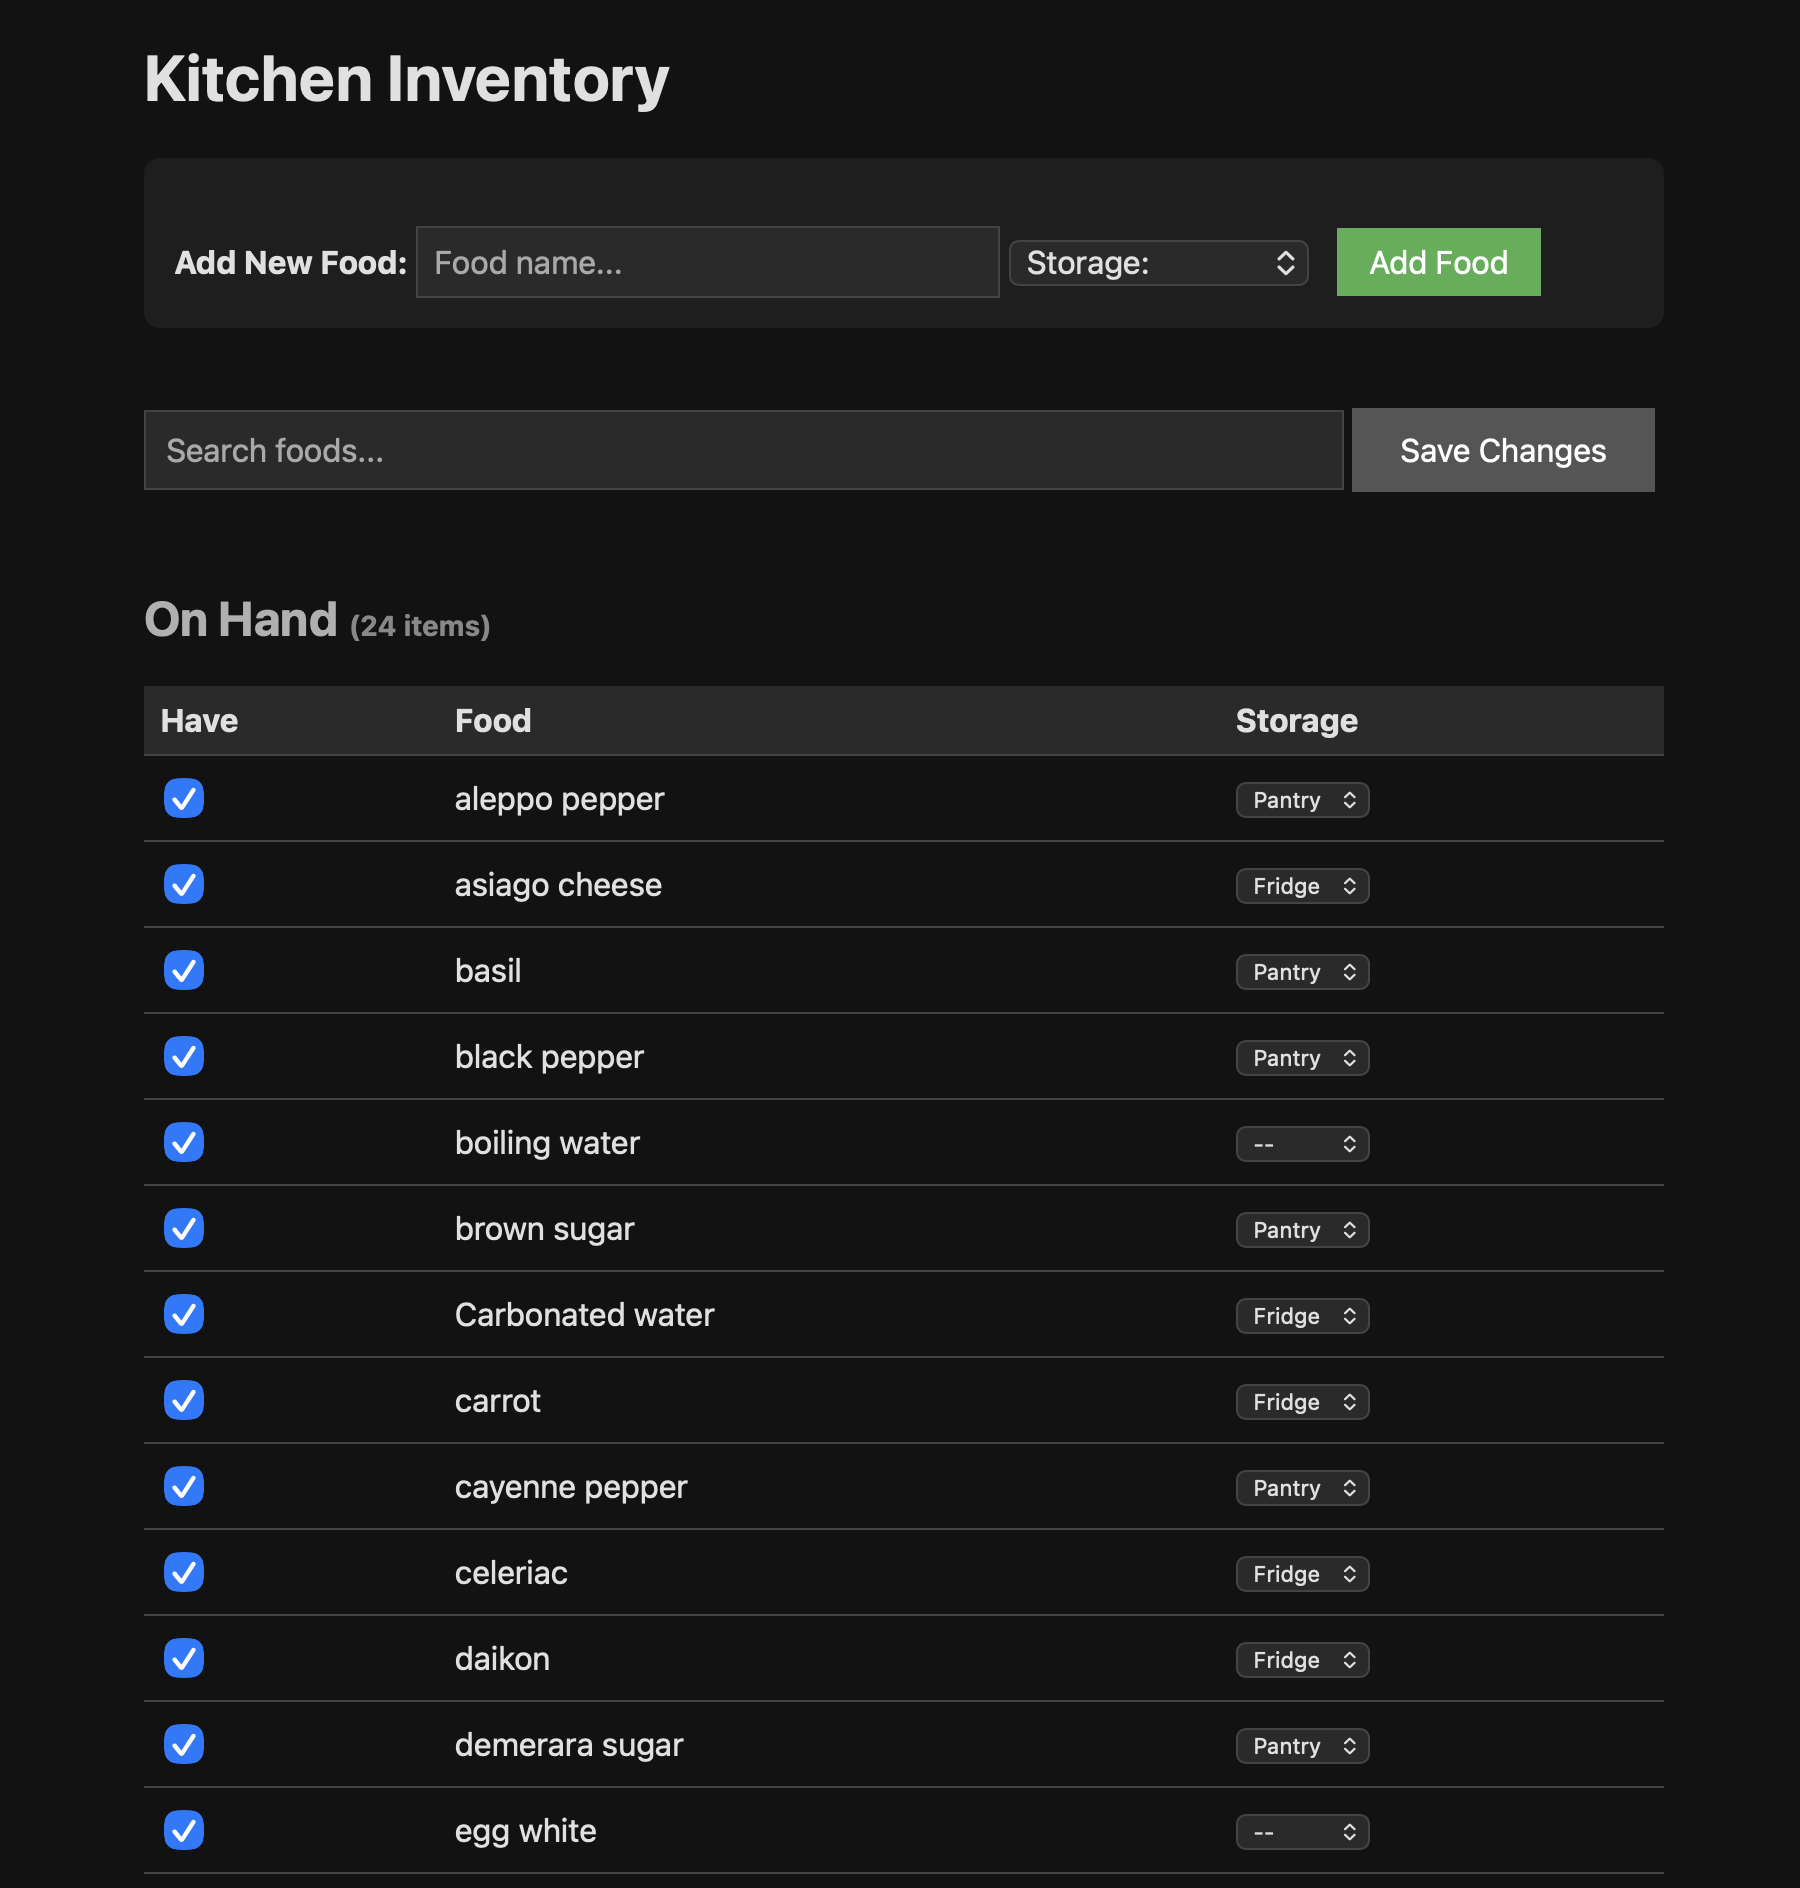Open the Fridge dropdown for daikon

pos(1301,1659)
